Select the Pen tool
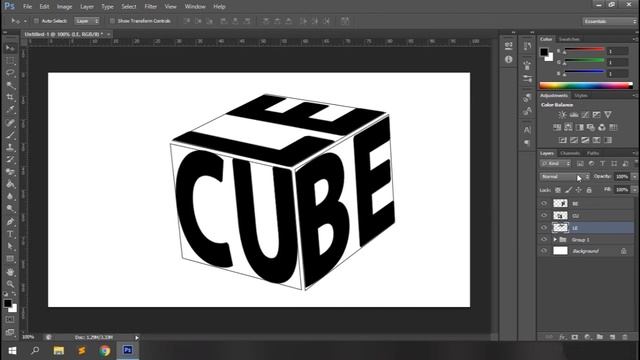The image size is (640, 360). [x=10, y=222]
